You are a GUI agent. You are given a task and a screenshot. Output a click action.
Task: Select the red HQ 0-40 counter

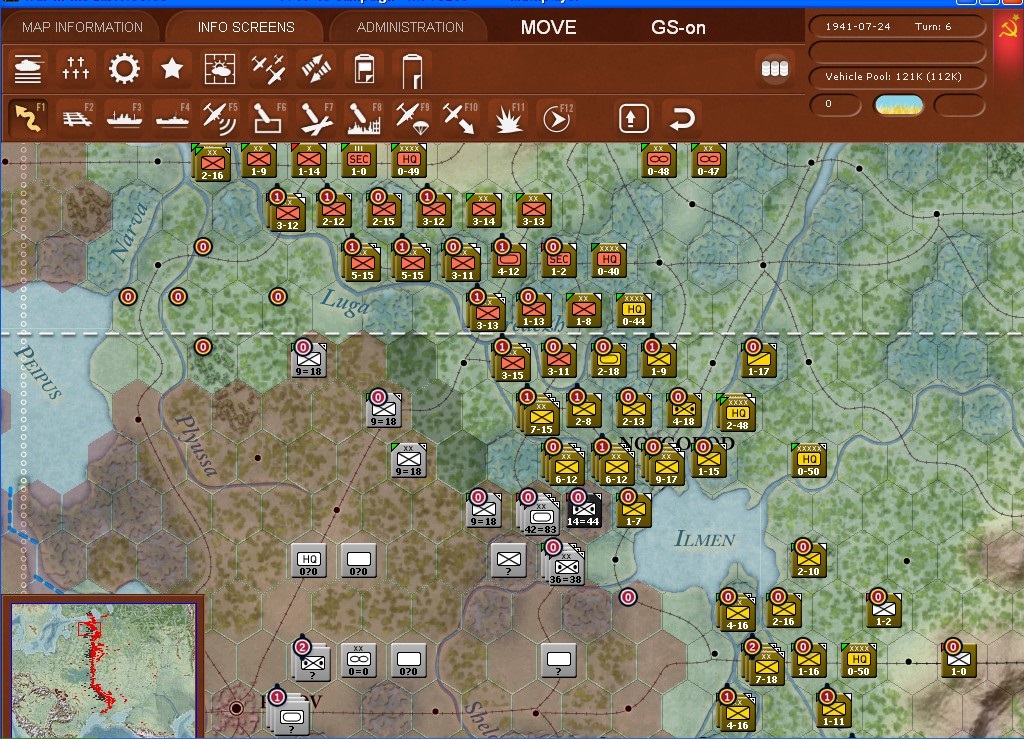tap(608, 260)
